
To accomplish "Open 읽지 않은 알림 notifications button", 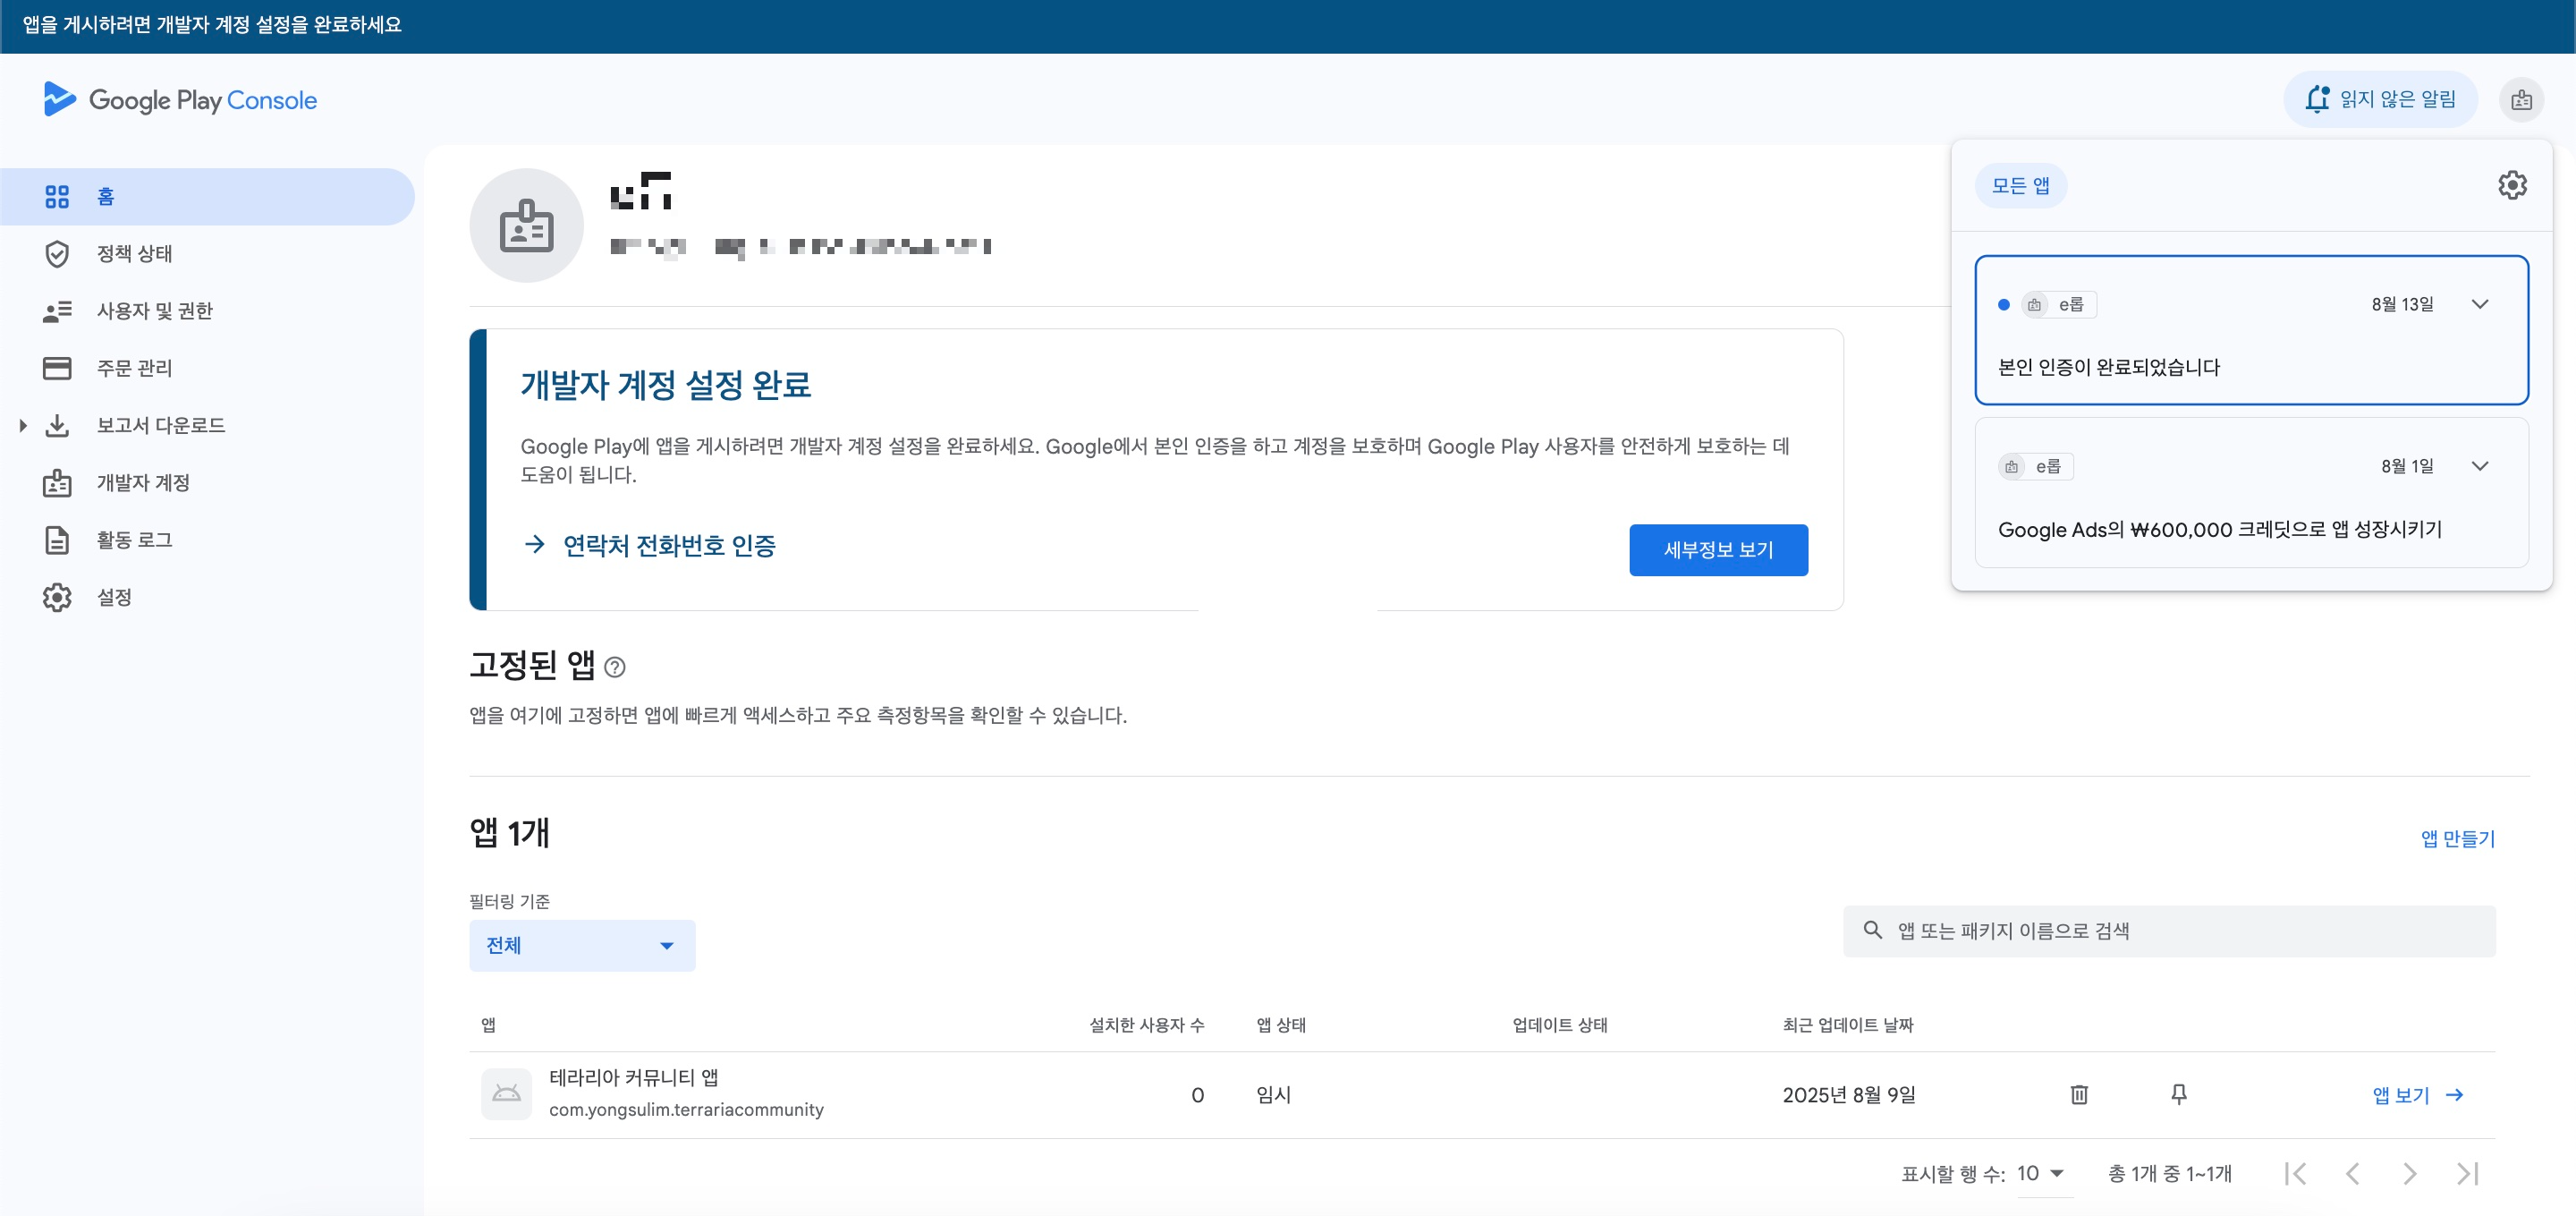I will point(2380,99).
